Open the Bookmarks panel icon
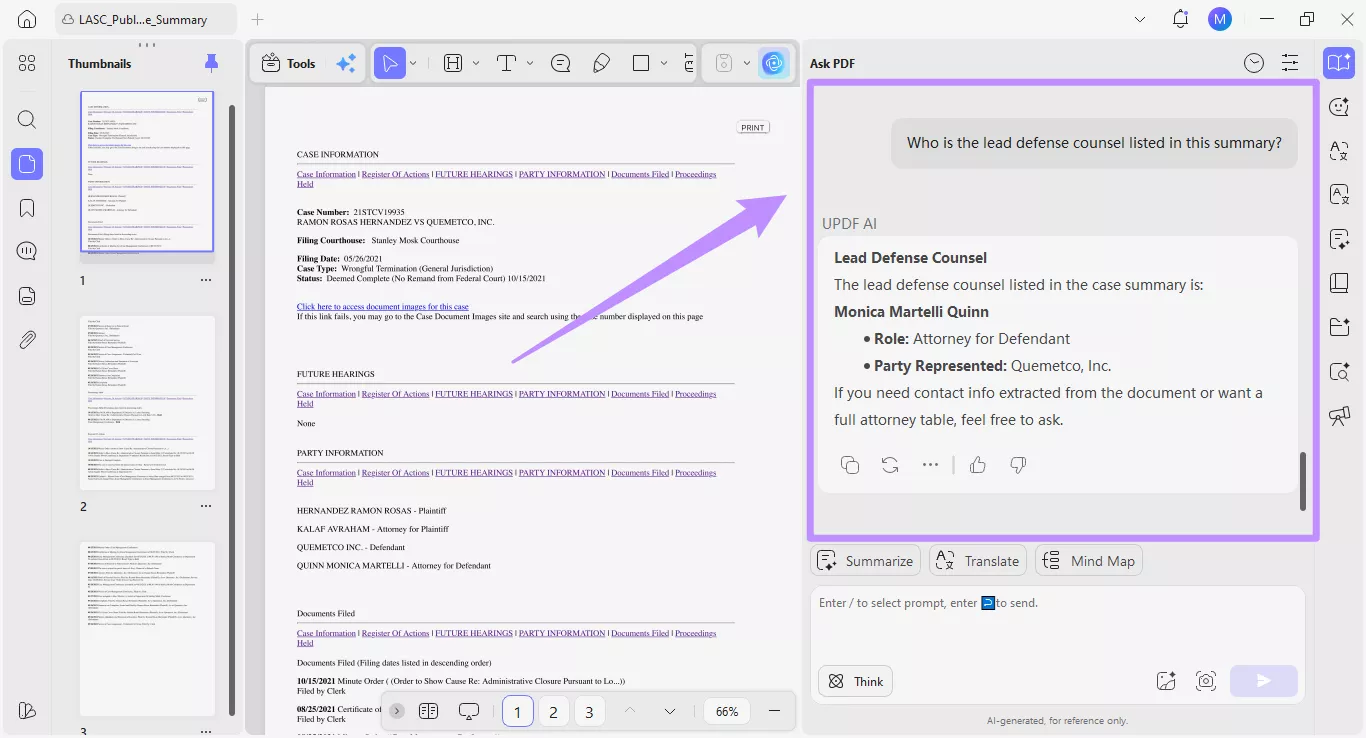The image size is (1366, 738). 27,208
